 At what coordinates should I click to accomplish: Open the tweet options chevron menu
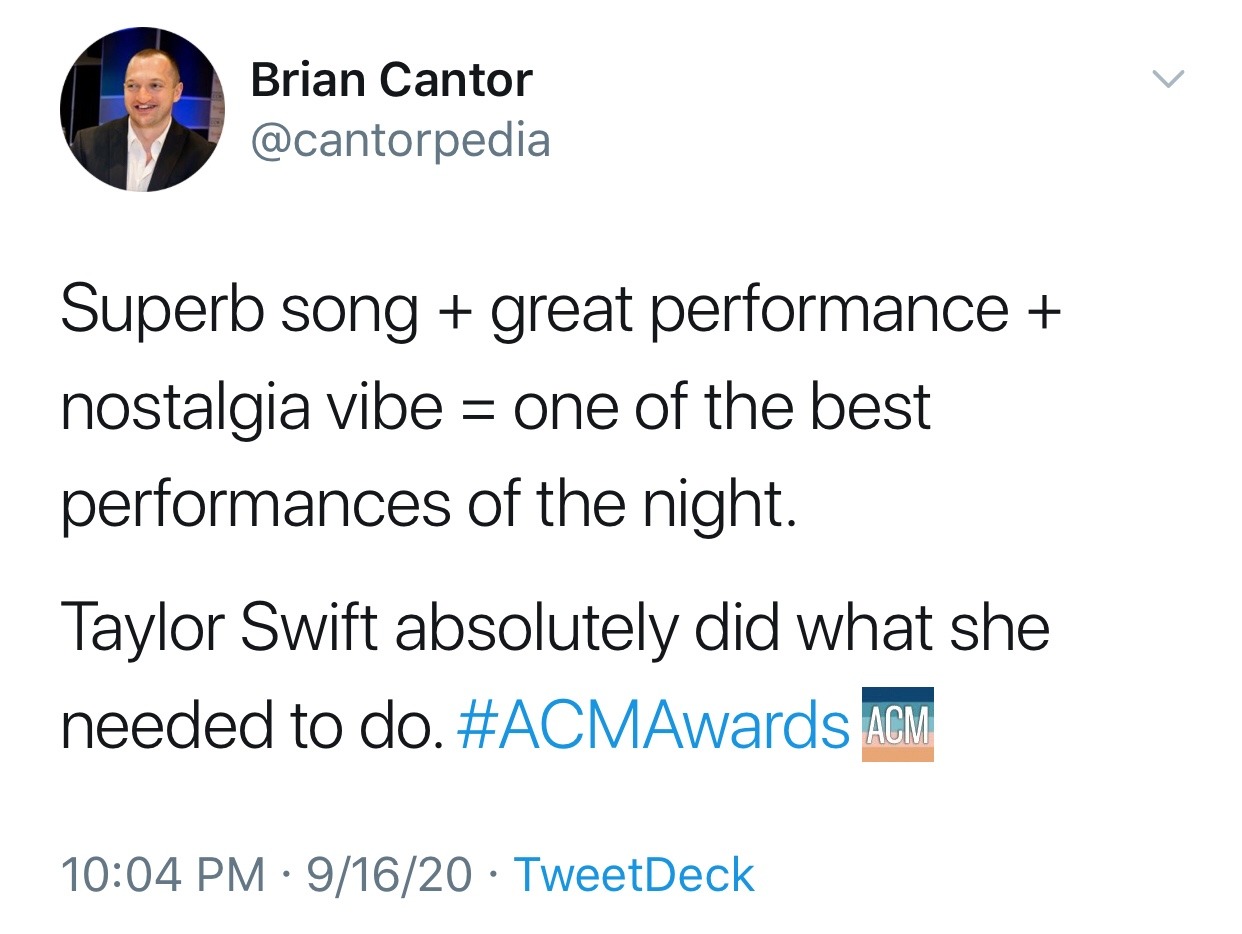pos(1168,77)
